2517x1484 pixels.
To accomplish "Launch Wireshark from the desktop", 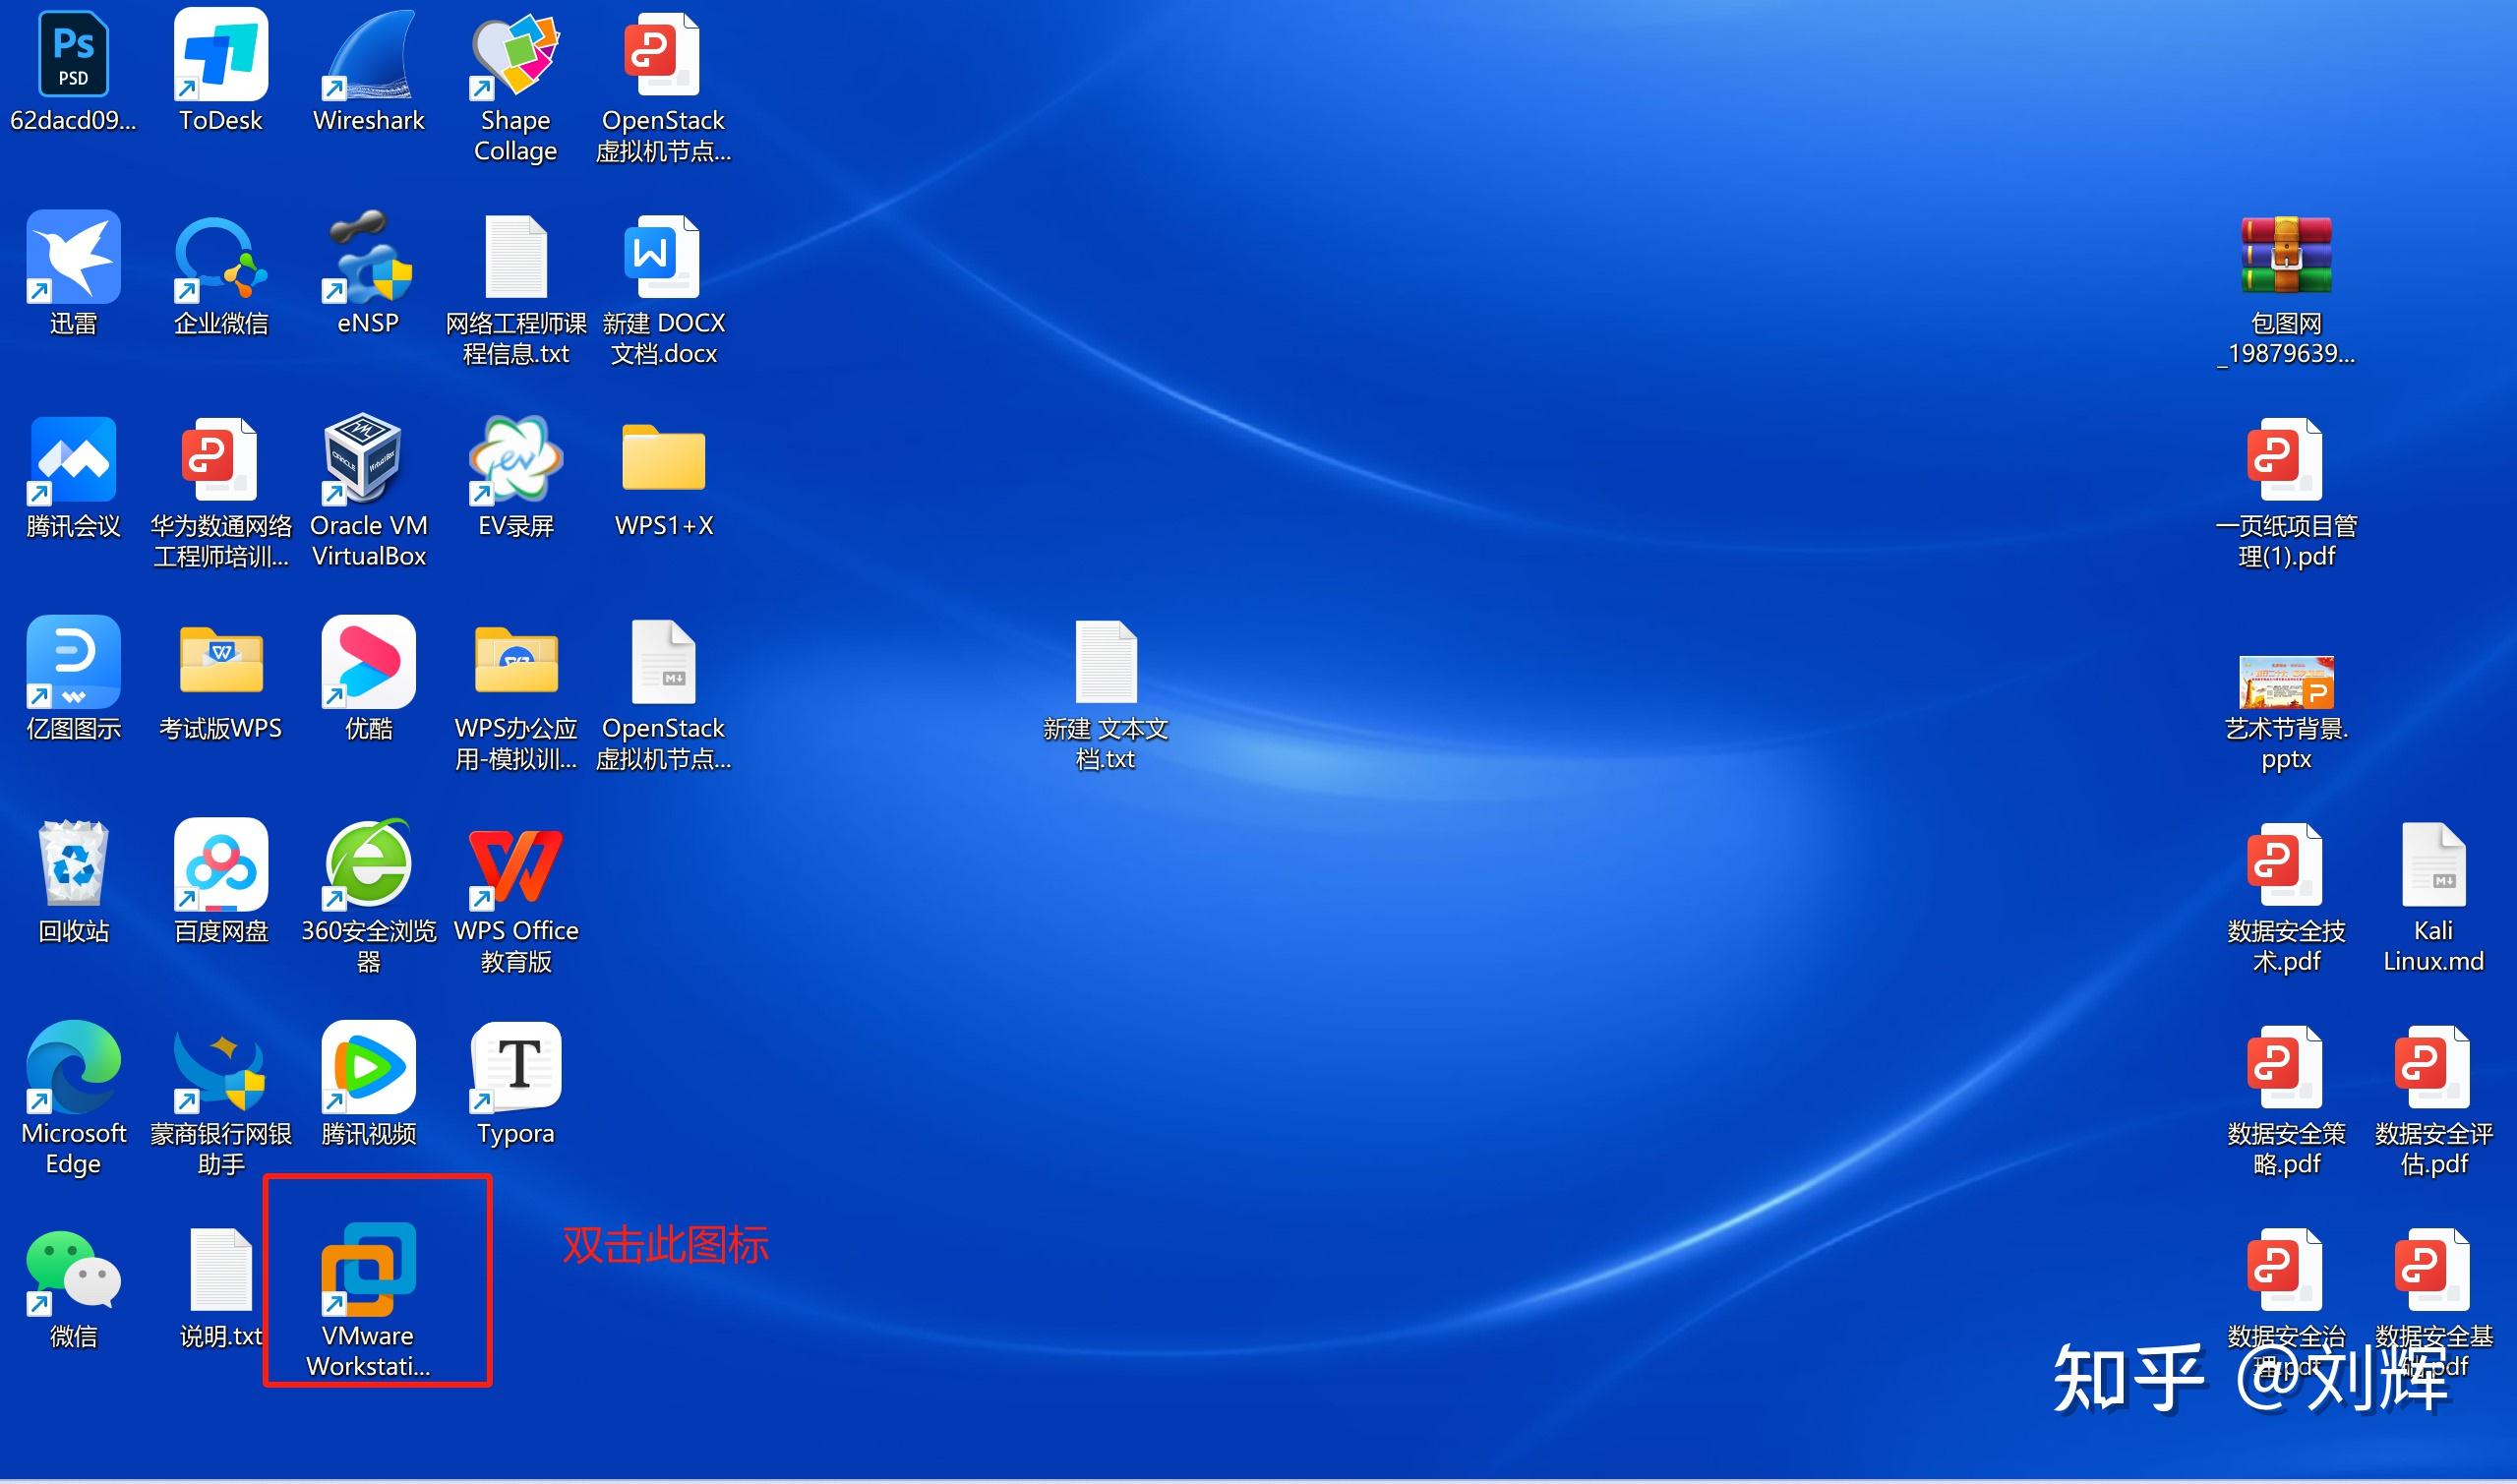I will (368, 54).
